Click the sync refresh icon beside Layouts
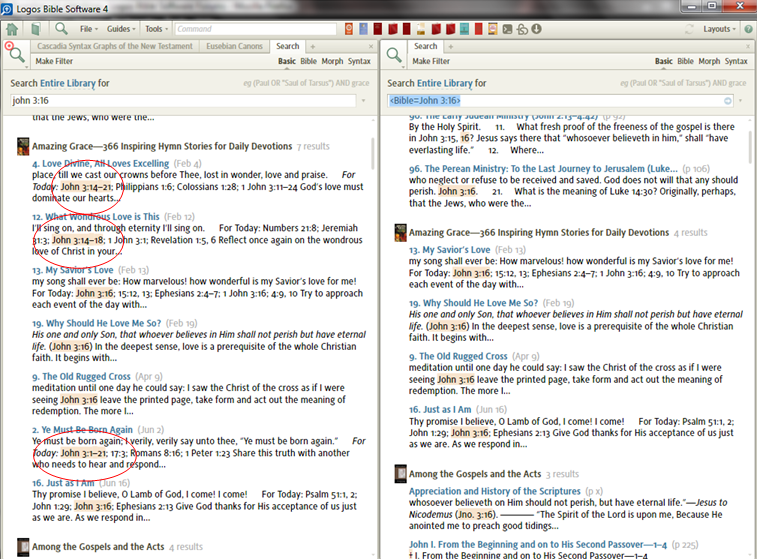 click(x=689, y=29)
